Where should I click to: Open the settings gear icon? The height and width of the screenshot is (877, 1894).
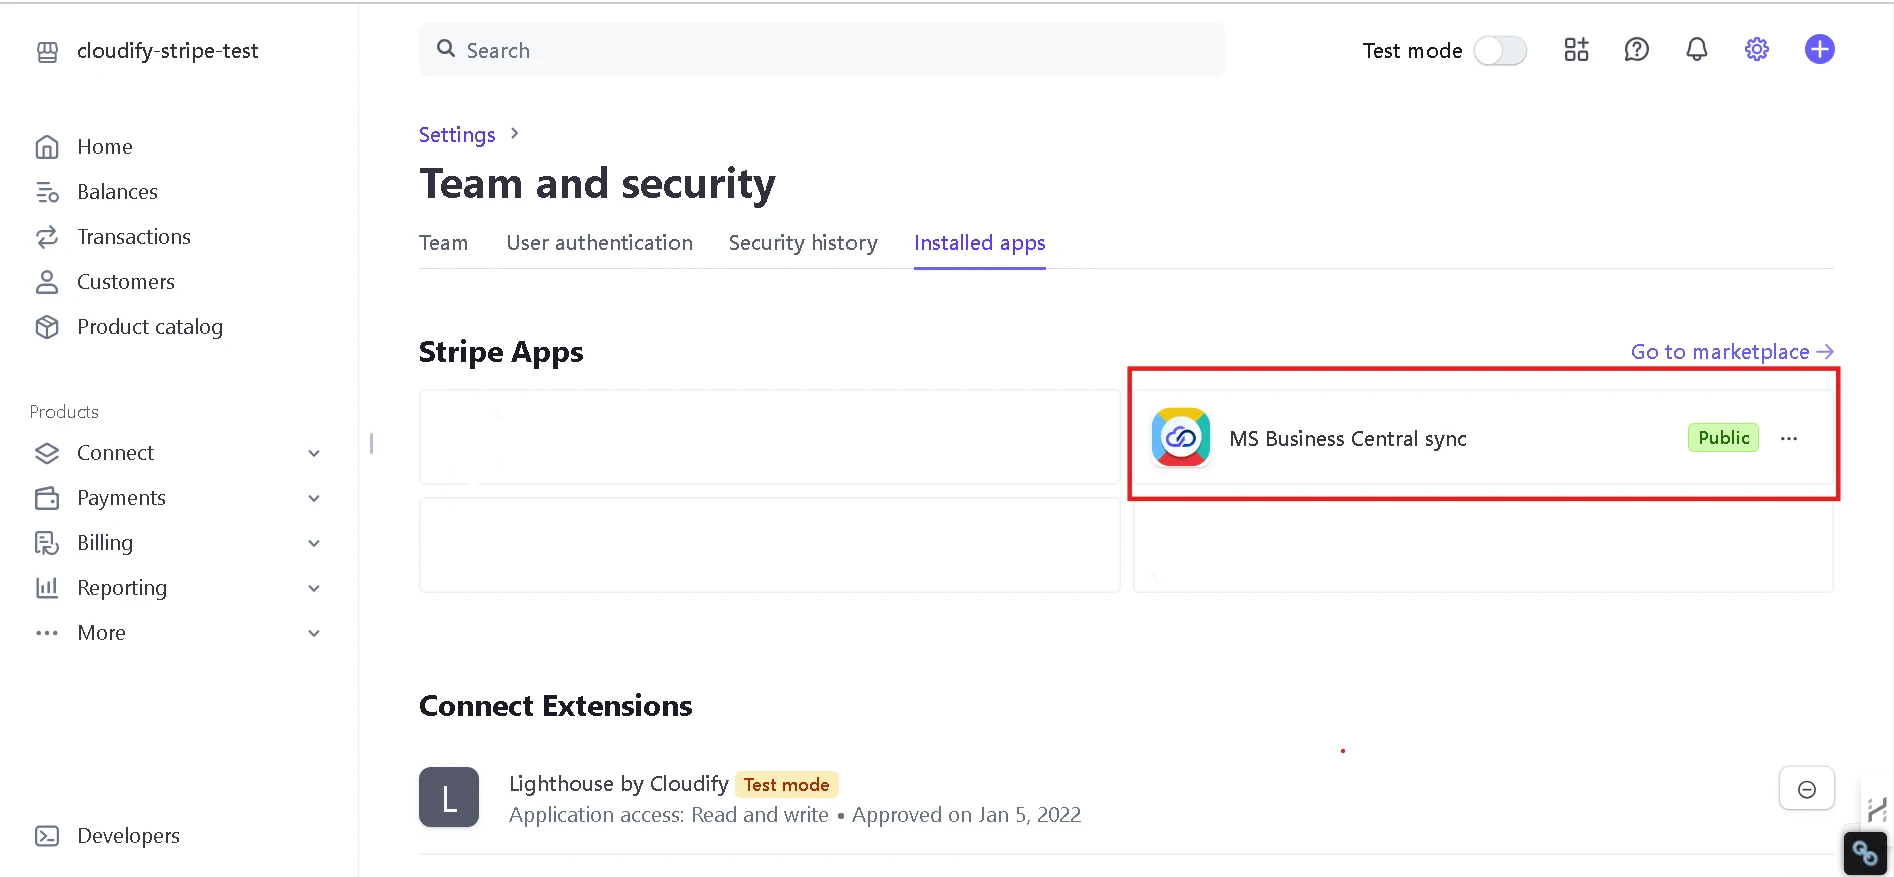1757,49
